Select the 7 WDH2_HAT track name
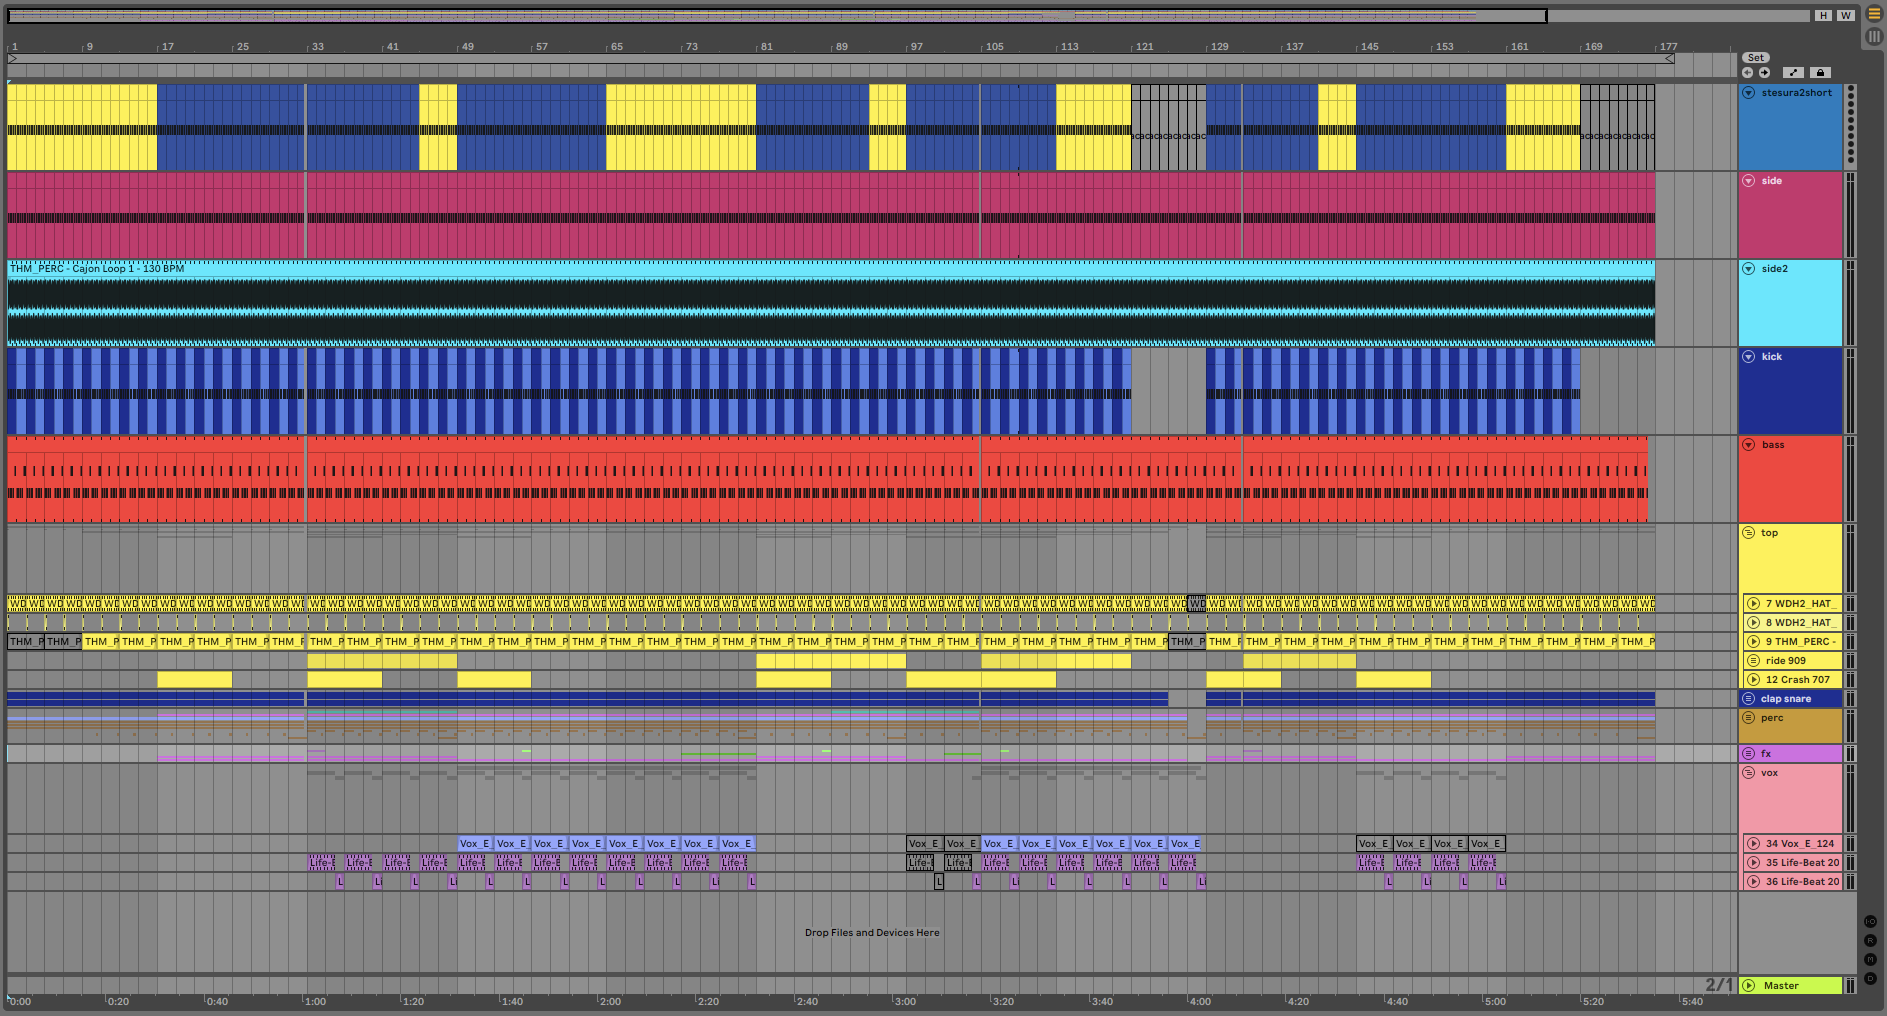Viewport: 1887px width, 1016px height. coord(1799,604)
